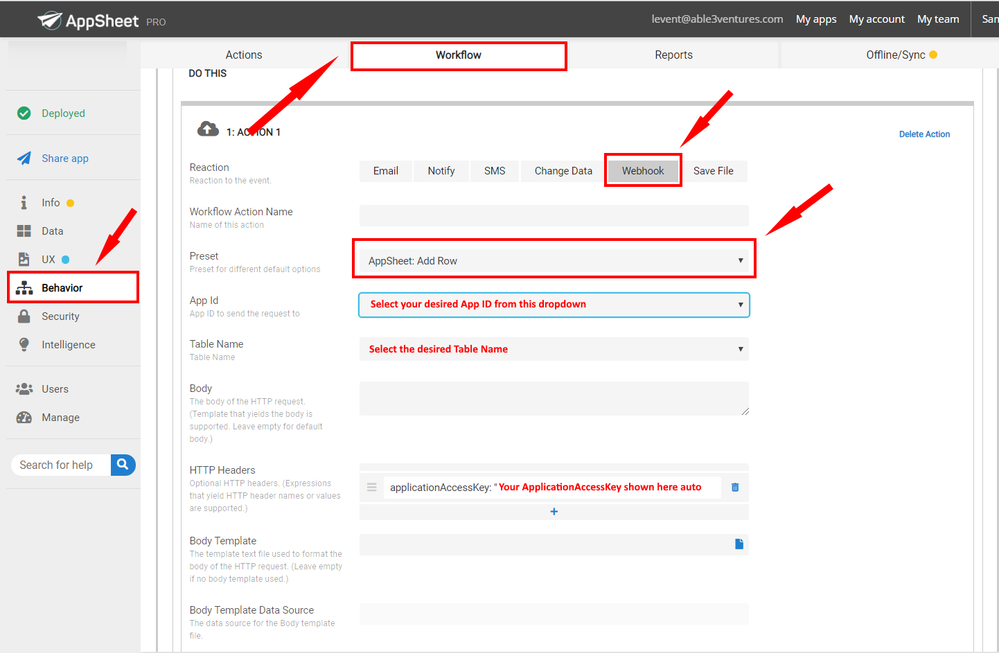Click the Deployed status link
The image size is (999, 653).
tap(63, 113)
